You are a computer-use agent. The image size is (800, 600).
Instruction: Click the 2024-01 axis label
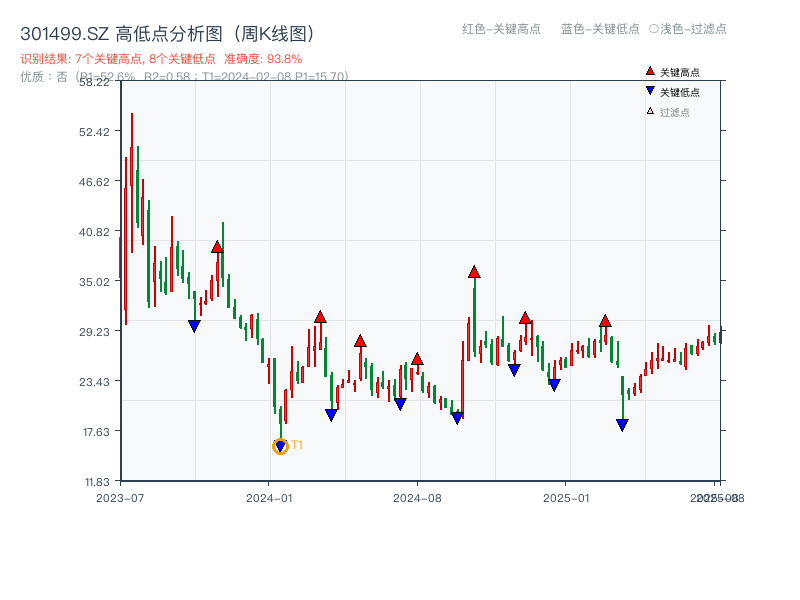coord(268,496)
